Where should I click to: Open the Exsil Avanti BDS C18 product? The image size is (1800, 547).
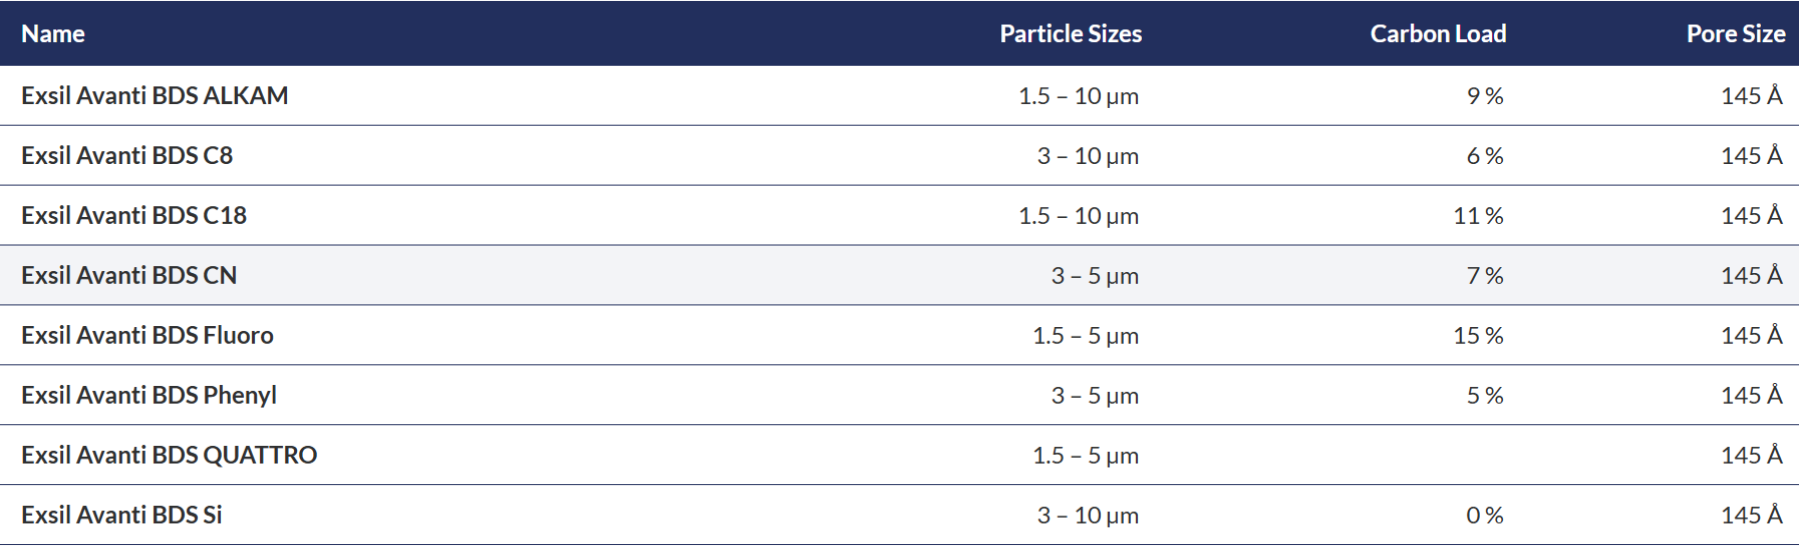[x=134, y=216]
